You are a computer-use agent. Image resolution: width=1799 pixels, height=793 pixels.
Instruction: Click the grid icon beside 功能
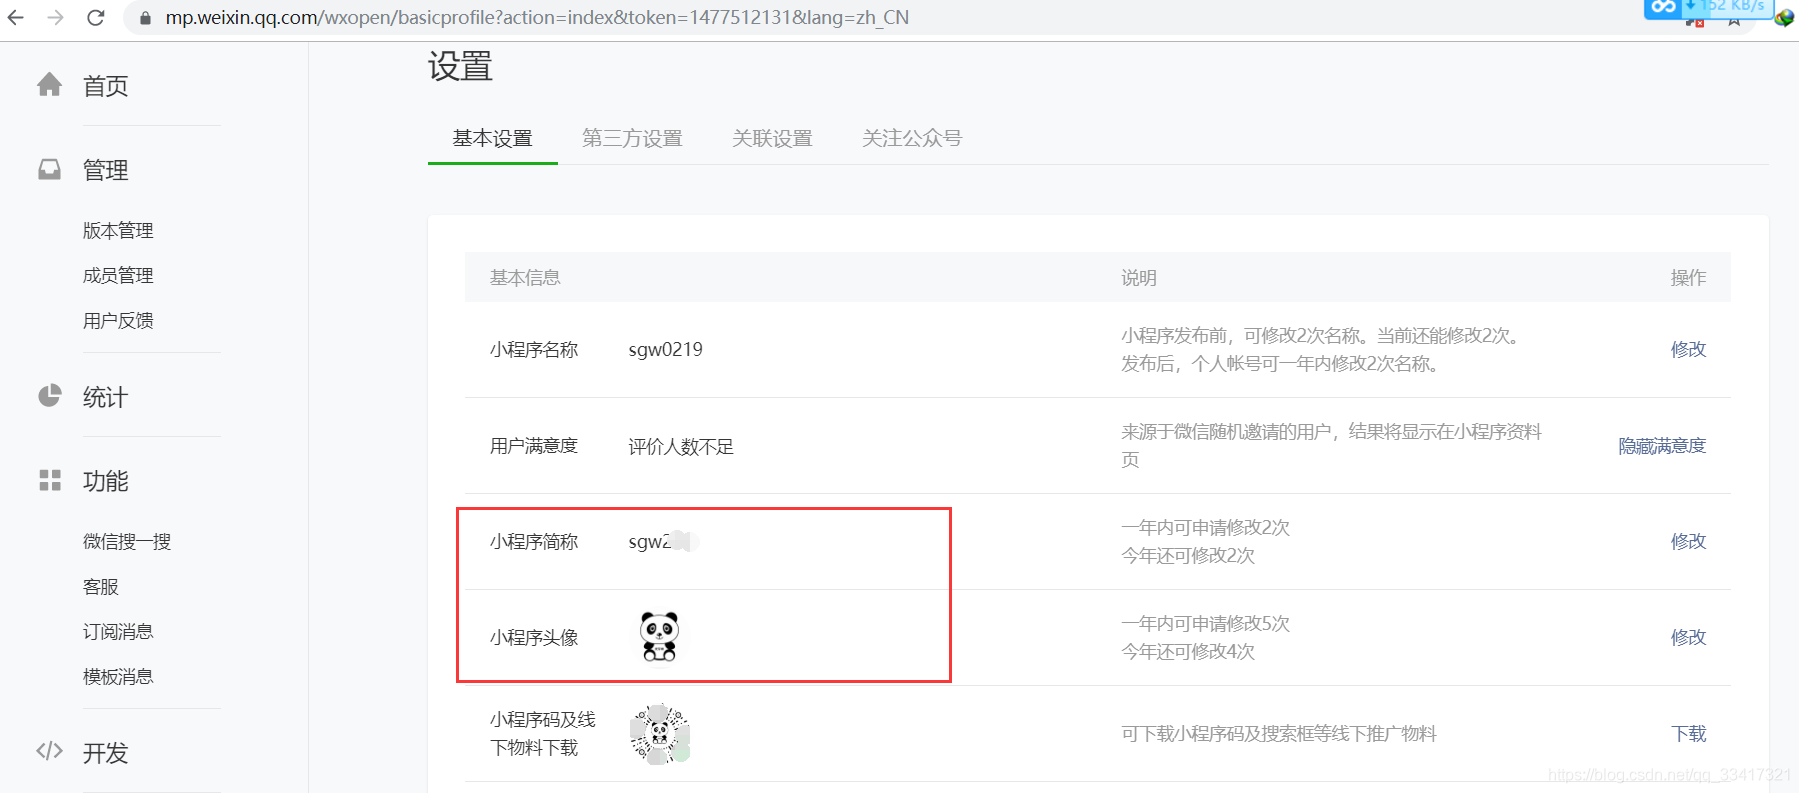tap(50, 480)
